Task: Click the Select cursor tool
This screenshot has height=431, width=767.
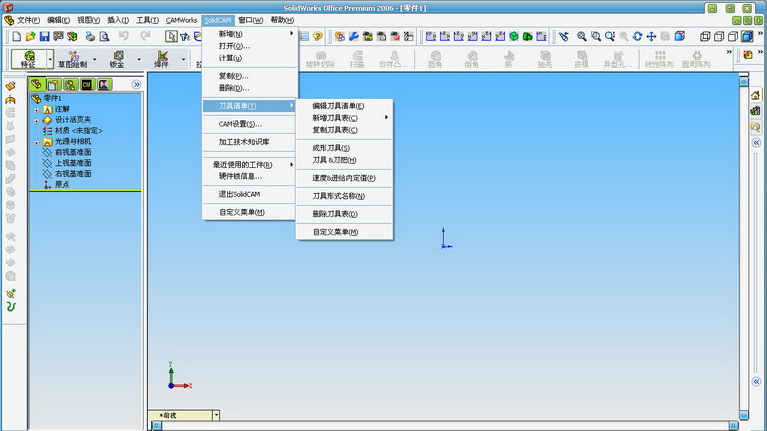Action: tap(171, 36)
